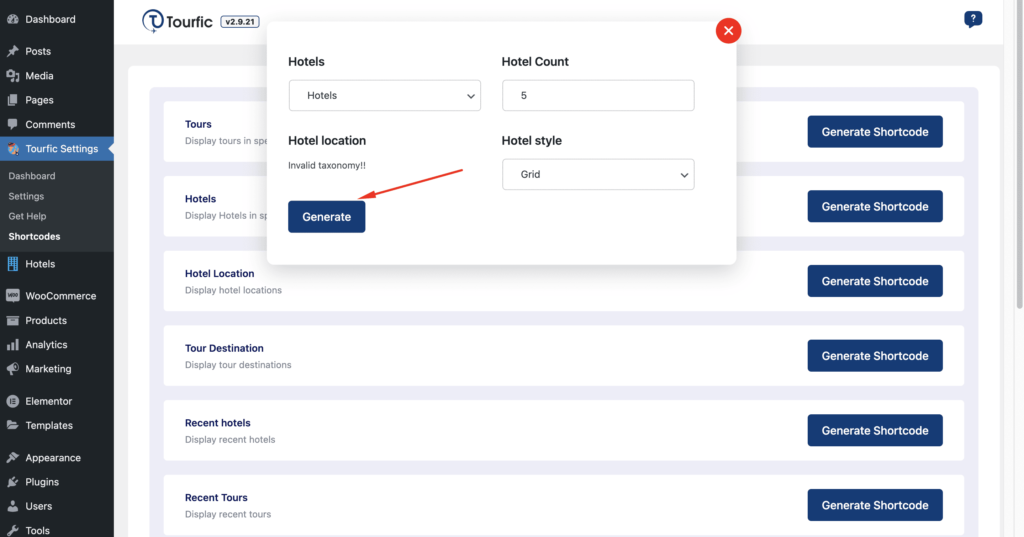Image resolution: width=1024 pixels, height=537 pixels.
Task: Open the Hotels dropdown in popup
Action: (x=385, y=95)
